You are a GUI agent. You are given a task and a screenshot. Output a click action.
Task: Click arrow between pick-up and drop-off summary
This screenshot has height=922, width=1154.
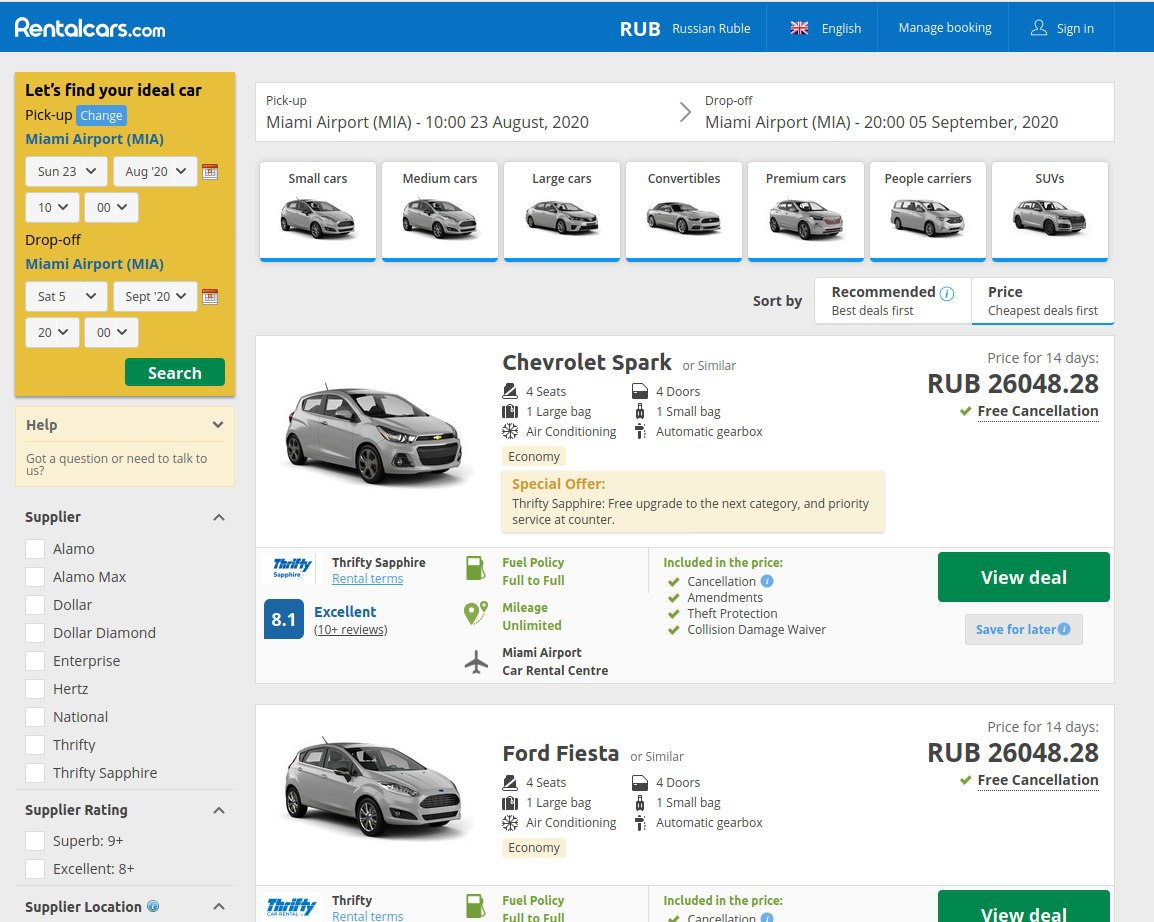coord(684,112)
